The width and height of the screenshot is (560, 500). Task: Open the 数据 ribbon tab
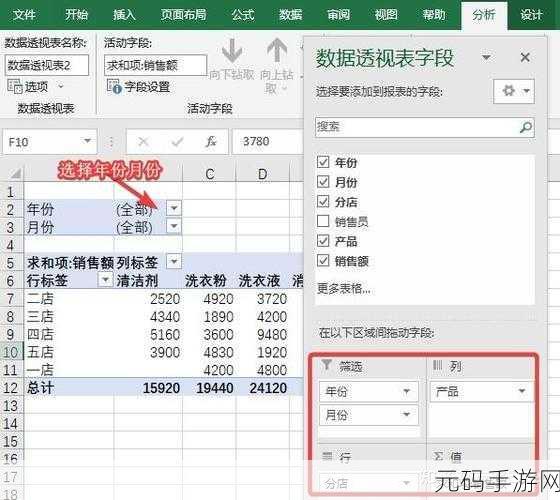[x=290, y=15]
